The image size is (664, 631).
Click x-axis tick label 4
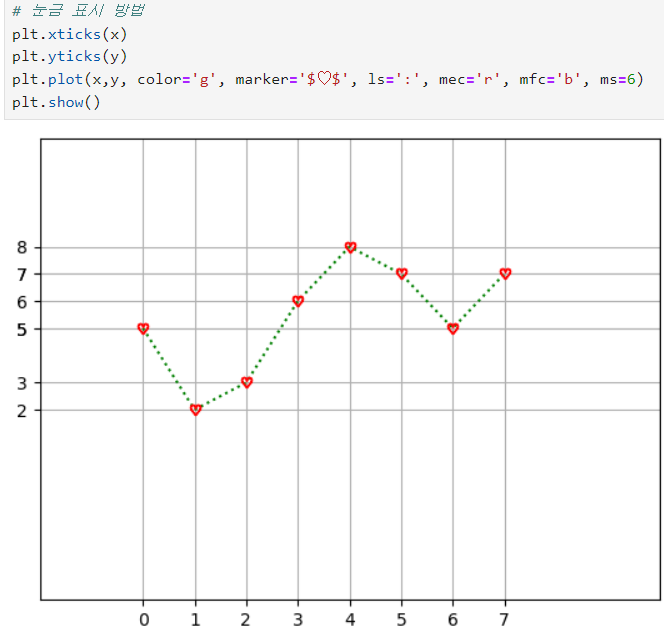point(350,620)
